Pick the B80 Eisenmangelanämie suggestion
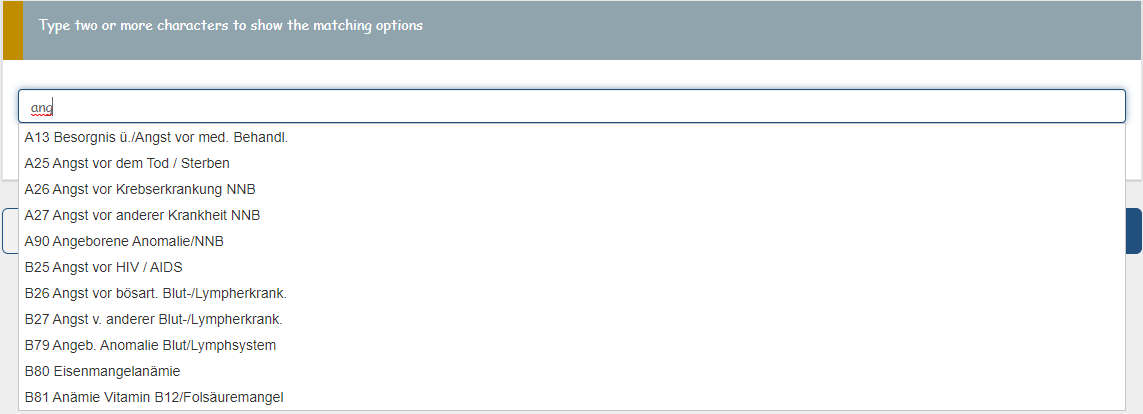1143x414 pixels. point(102,371)
